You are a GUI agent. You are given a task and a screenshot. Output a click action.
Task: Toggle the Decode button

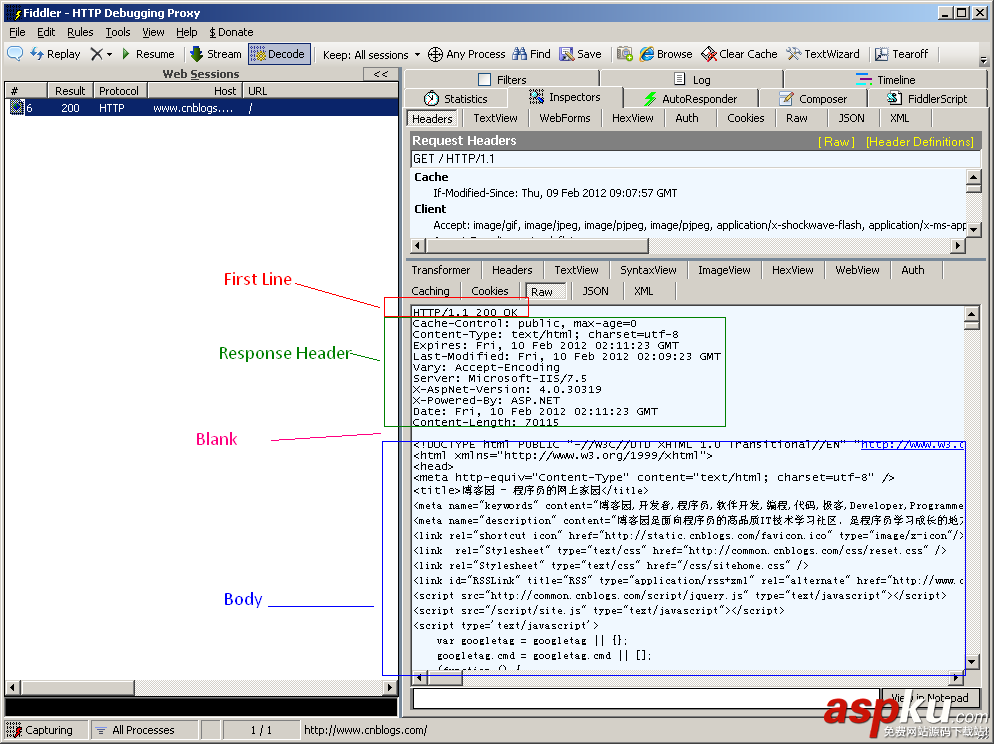(278, 54)
